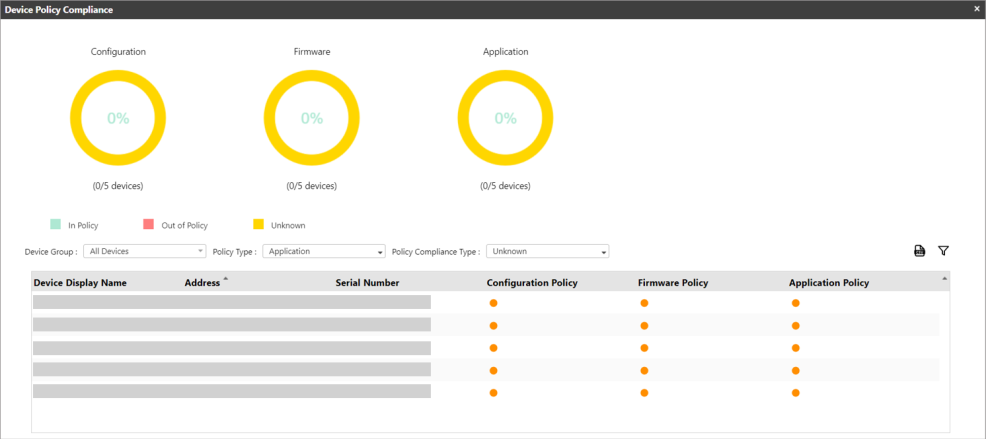
Task: Click the first row Firmware Policy status dot
Action: coord(644,302)
